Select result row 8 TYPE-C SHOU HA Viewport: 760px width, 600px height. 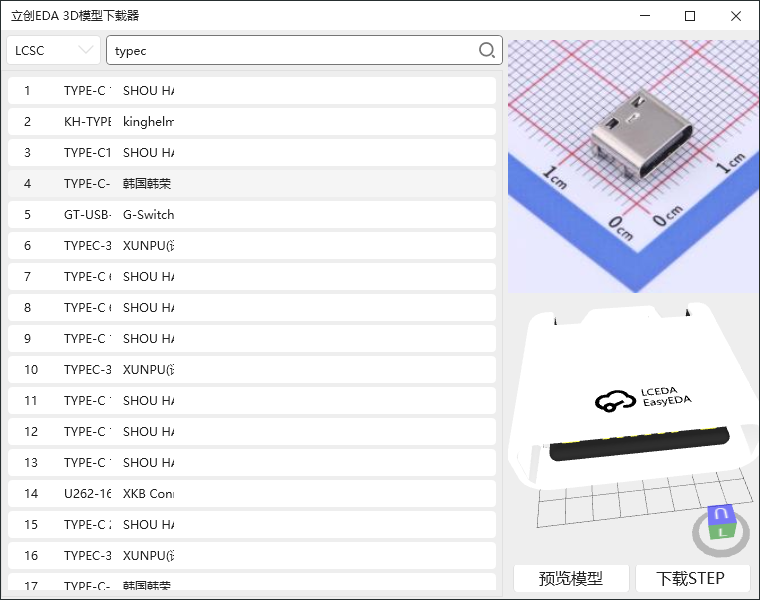[252, 308]
